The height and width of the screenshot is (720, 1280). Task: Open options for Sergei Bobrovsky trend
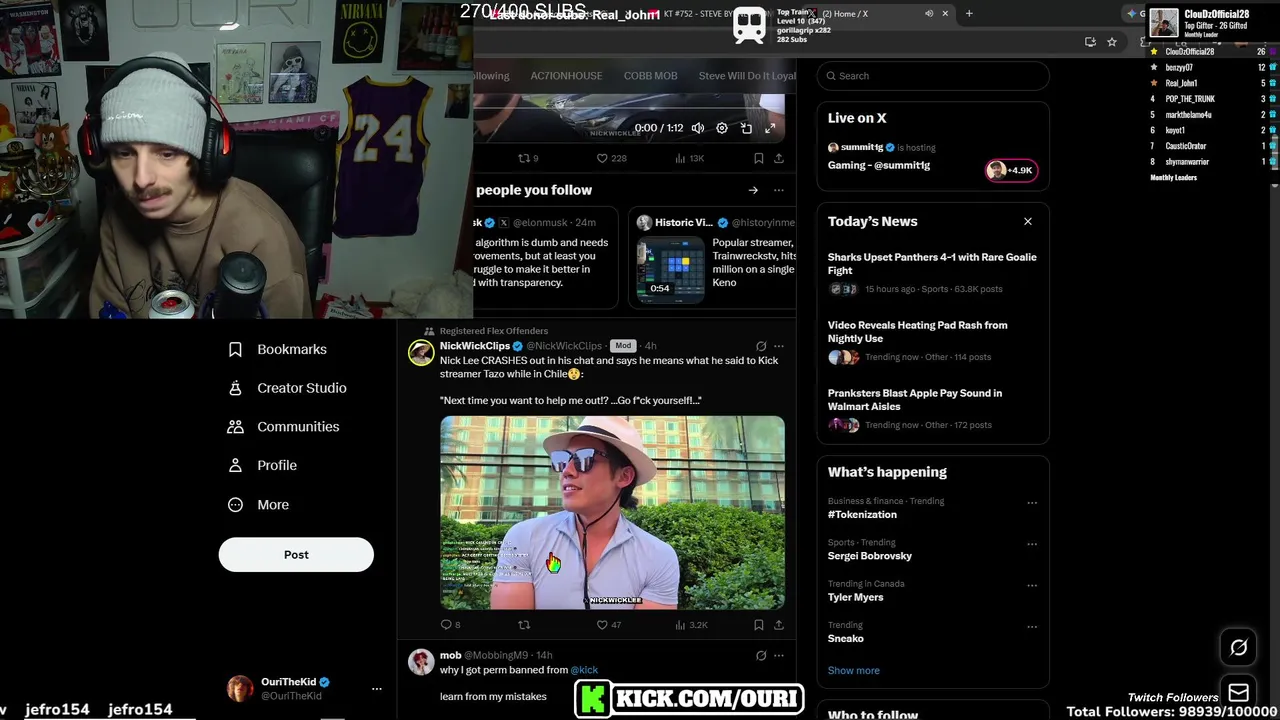coord(1032,544)
